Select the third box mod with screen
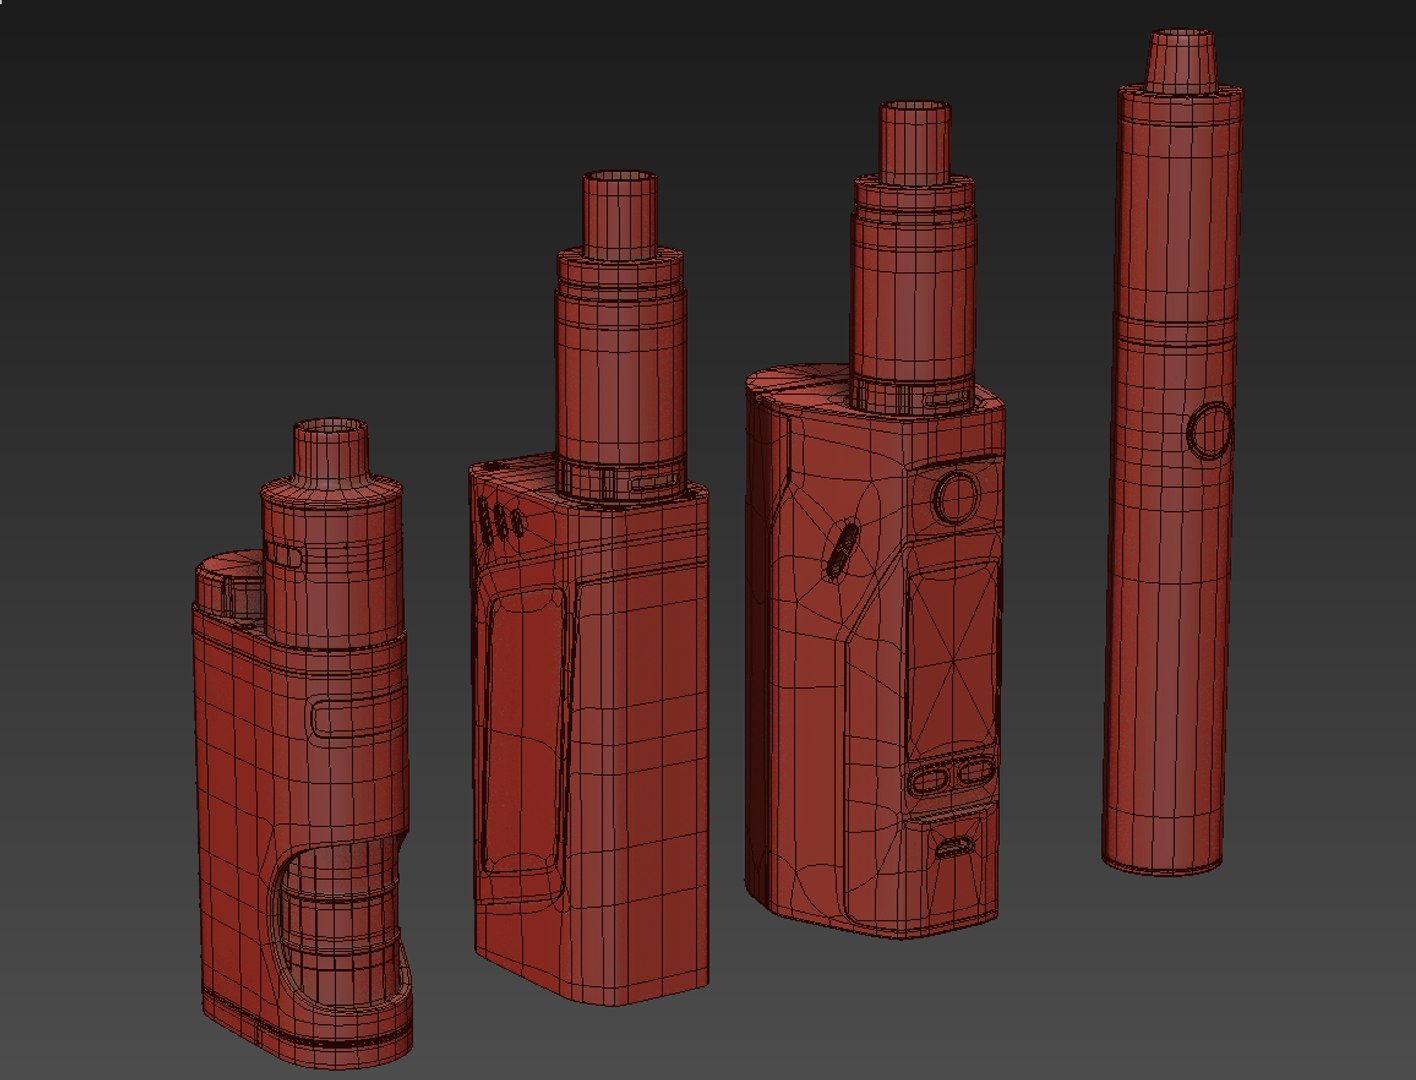 coord(875,520)
